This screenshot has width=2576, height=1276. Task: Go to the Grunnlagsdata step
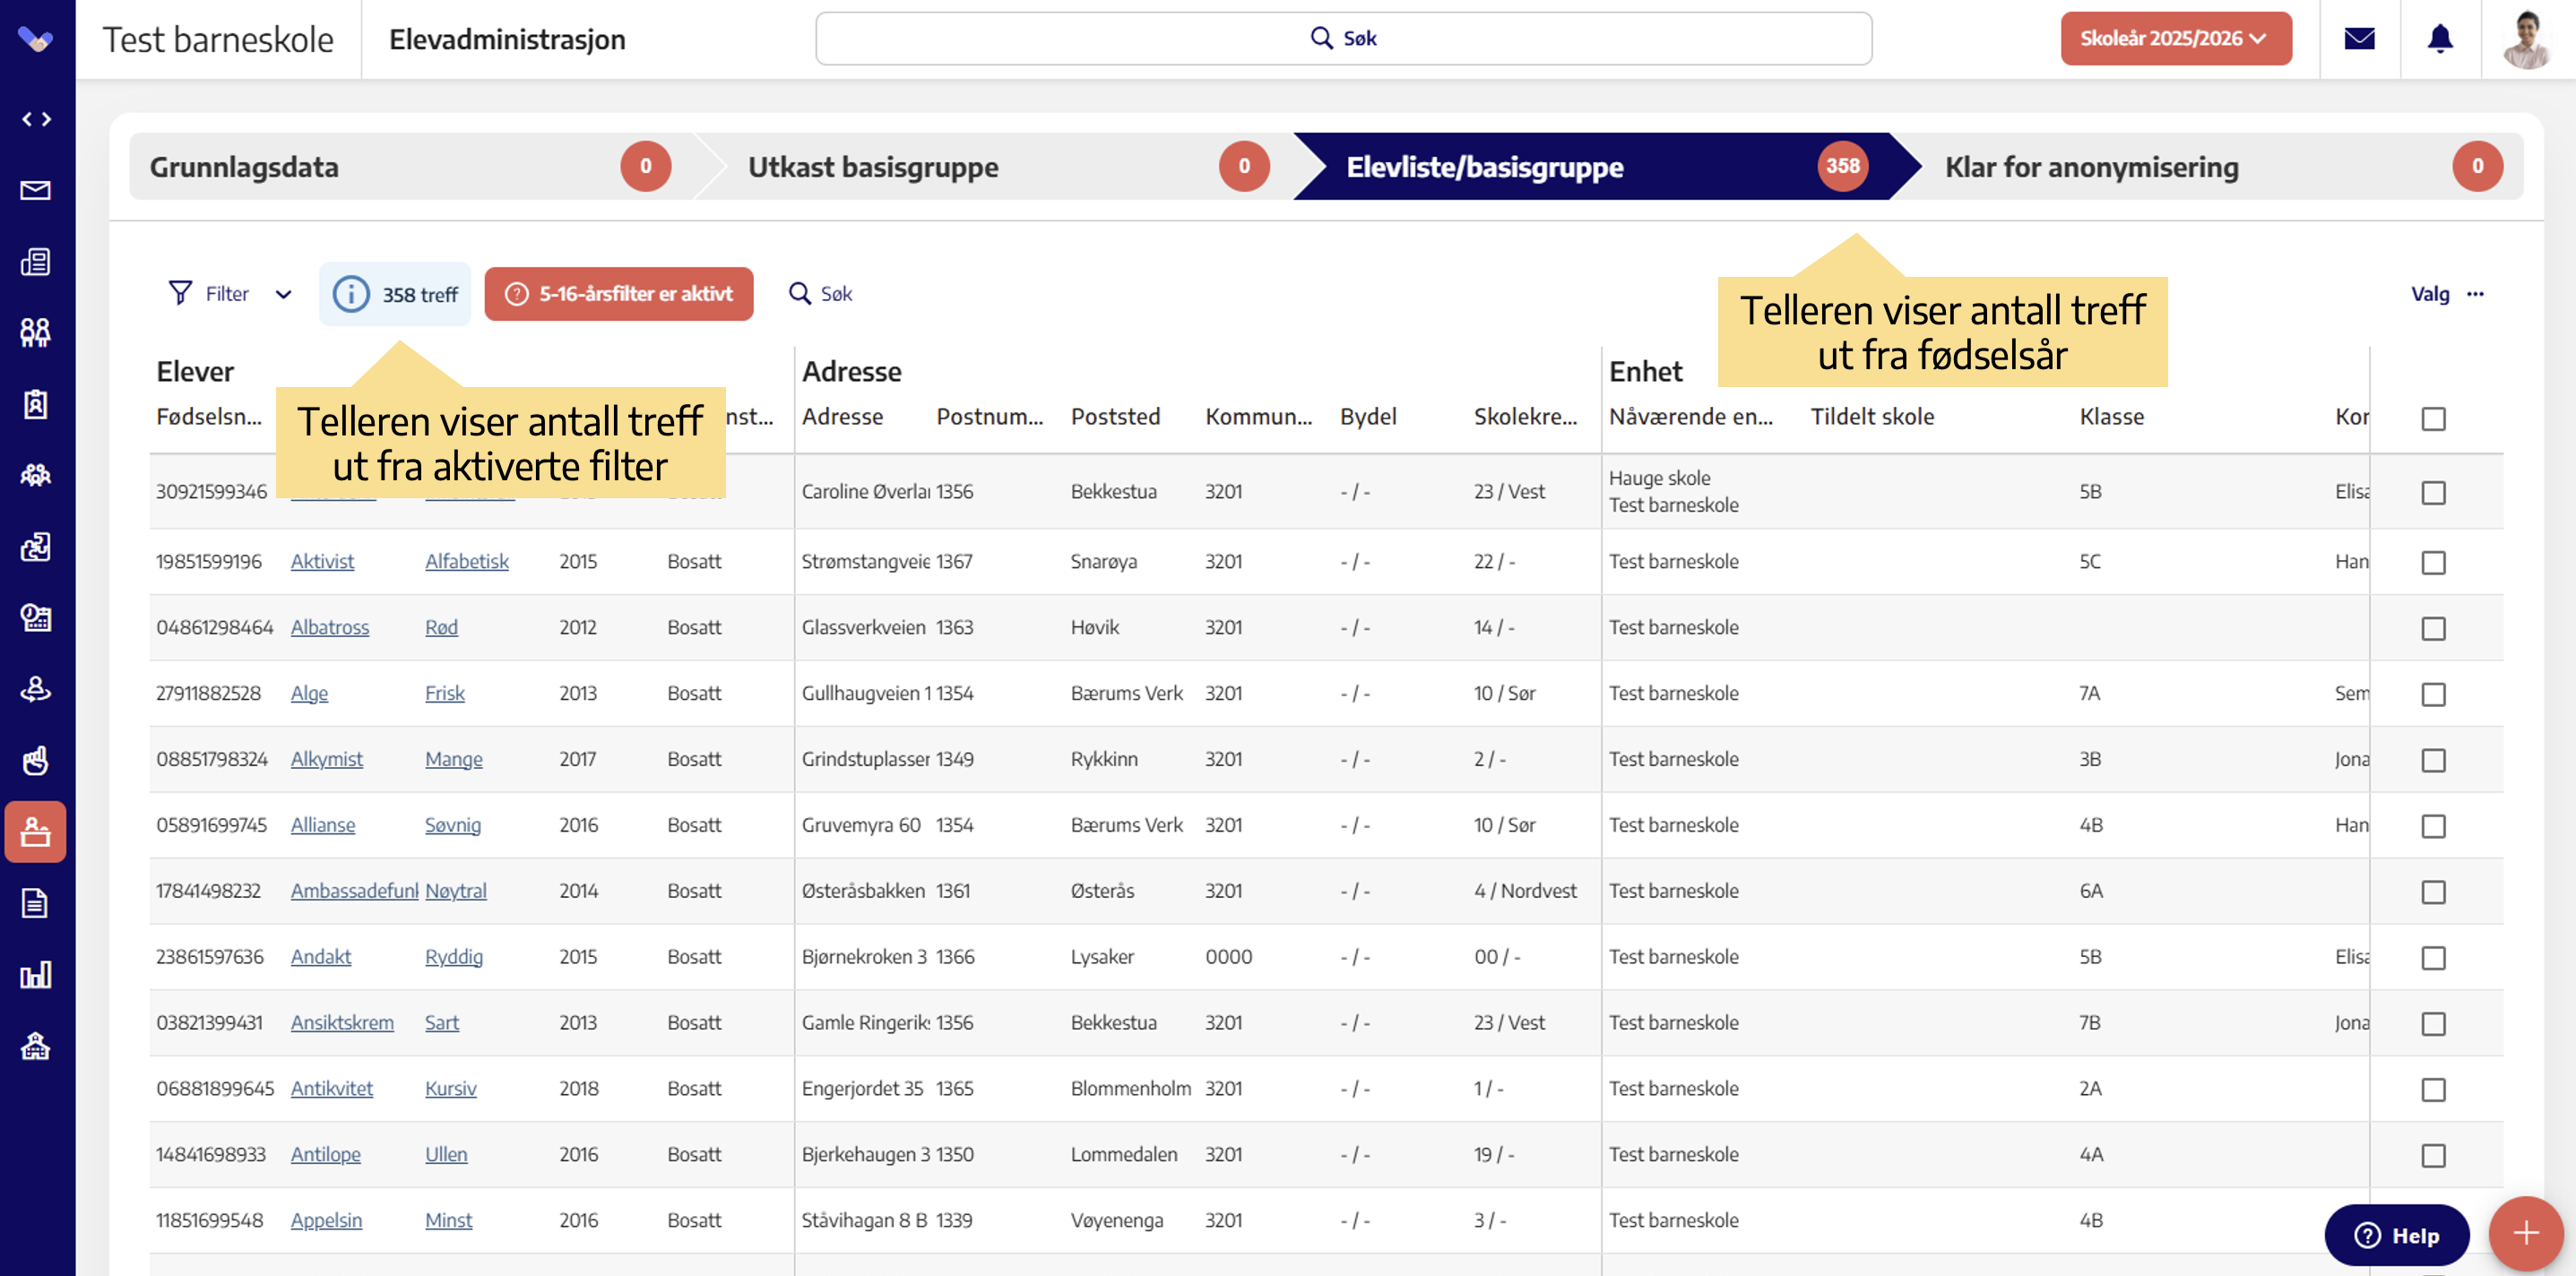tap(410, 167)
